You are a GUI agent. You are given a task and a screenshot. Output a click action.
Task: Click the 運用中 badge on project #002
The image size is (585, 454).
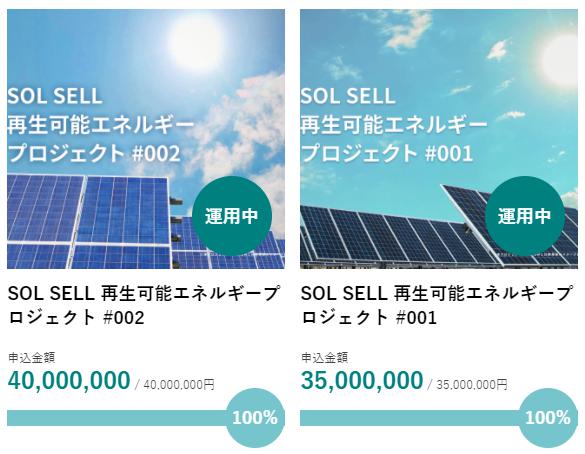click(232, 216)
